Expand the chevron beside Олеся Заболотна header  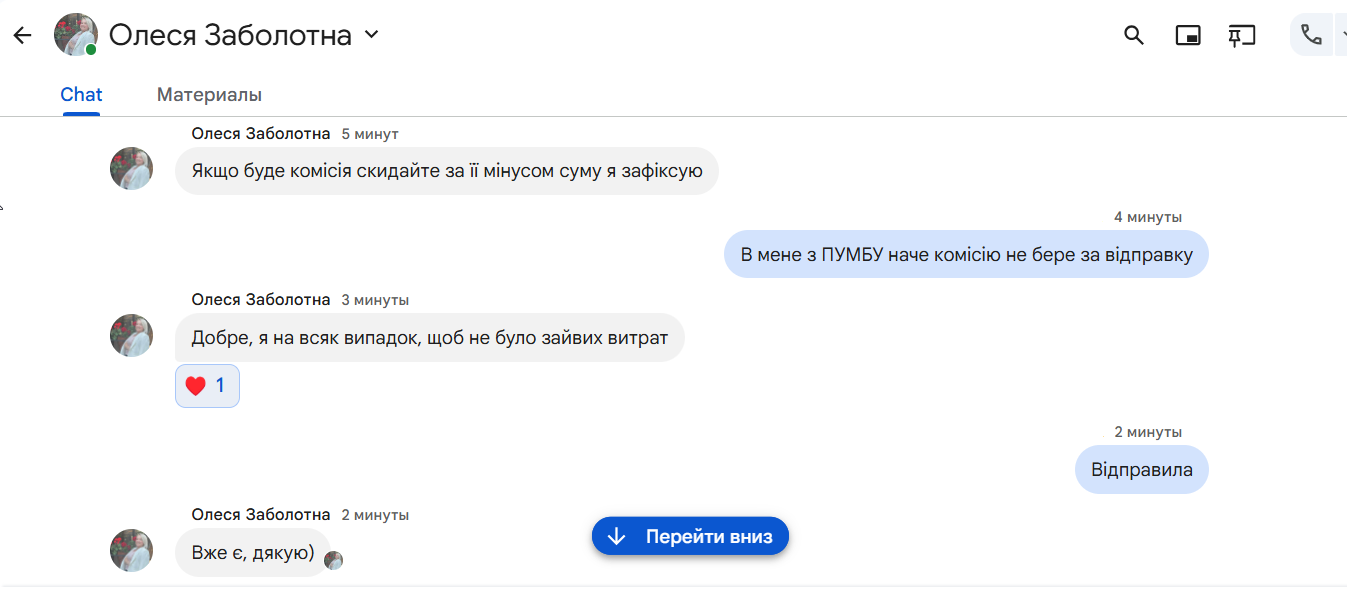point(371,35)
